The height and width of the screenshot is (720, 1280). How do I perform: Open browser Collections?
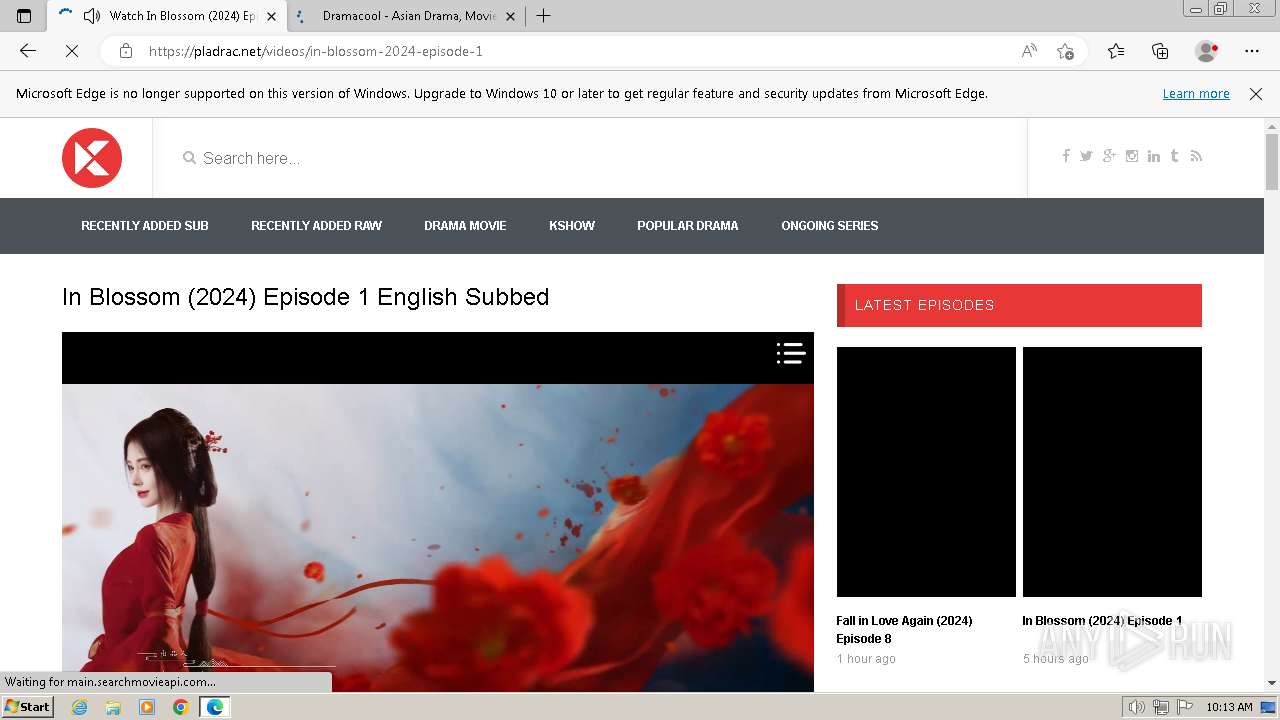(1160, 51)
